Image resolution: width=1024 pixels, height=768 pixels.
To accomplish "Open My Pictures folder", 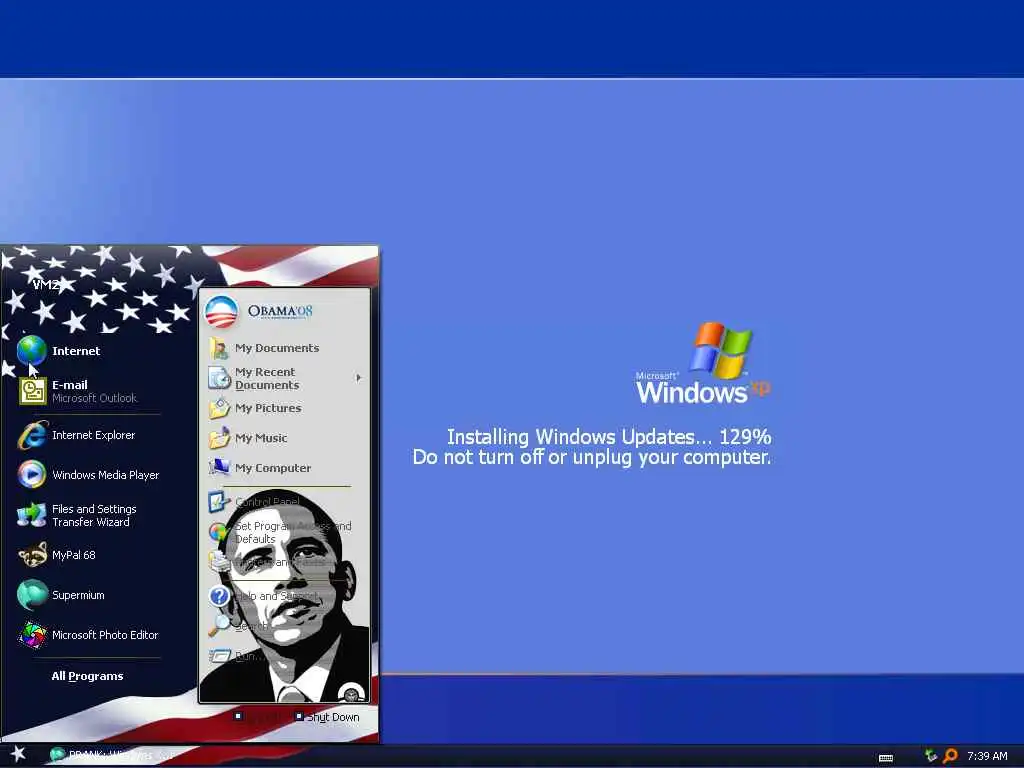I will coord(256,408).
